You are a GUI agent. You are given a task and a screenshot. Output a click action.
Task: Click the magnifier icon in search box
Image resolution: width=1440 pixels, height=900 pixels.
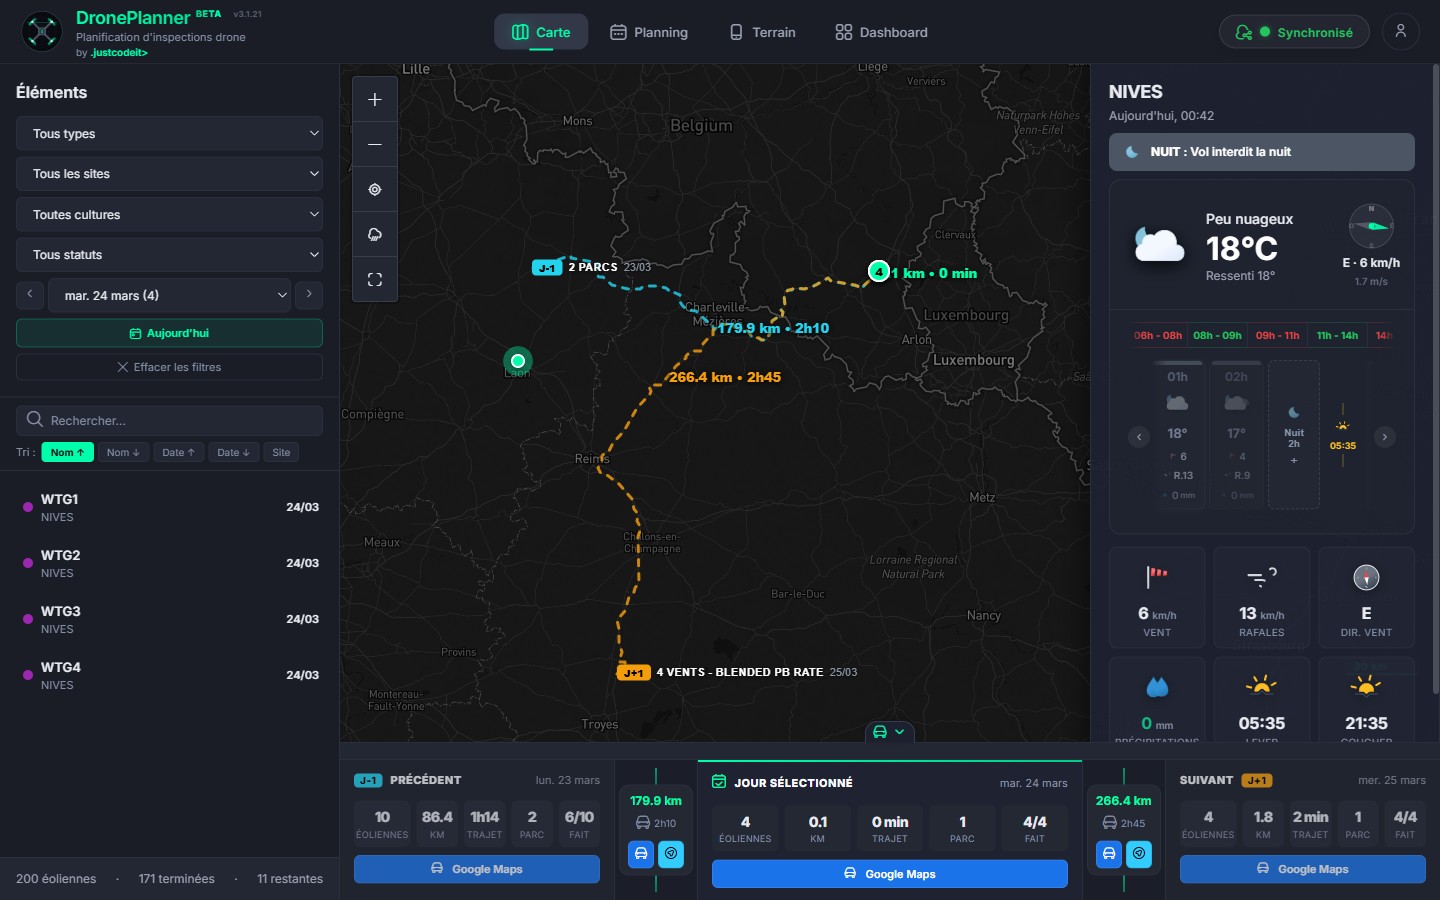point(35,420)
